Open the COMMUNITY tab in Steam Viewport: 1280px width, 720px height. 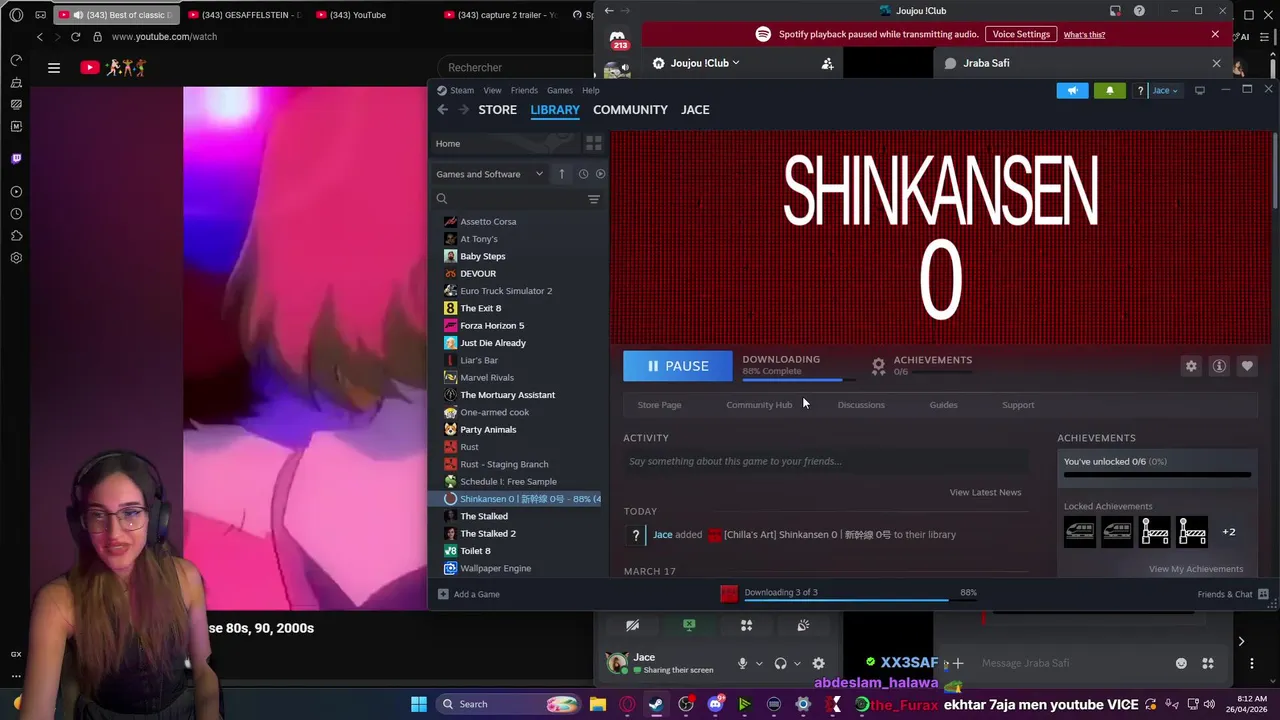630,110
